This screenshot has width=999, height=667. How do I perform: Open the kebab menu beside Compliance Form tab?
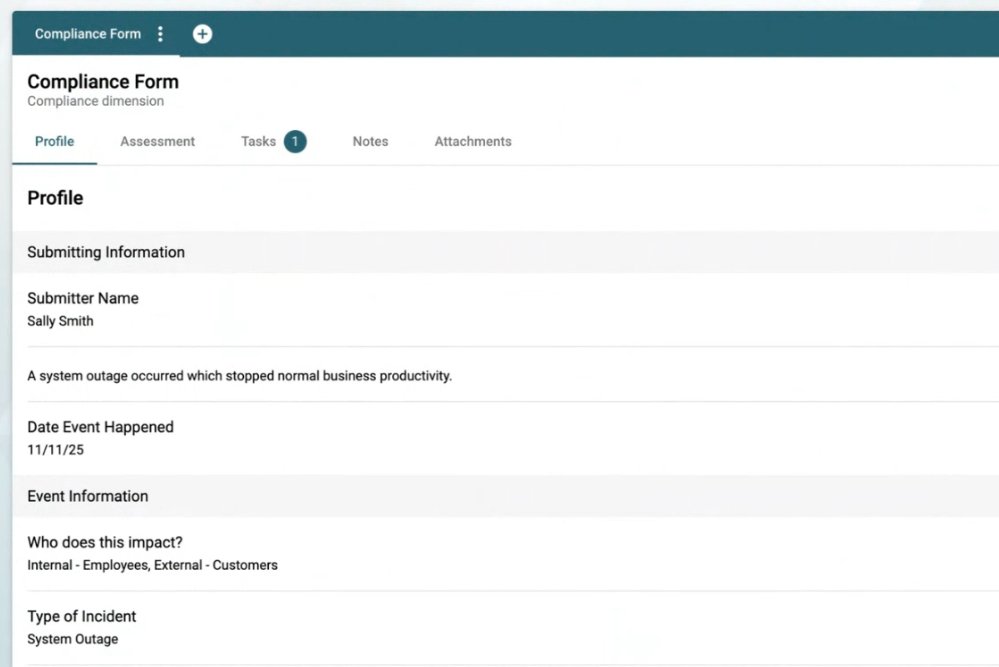tap(160, 34)
